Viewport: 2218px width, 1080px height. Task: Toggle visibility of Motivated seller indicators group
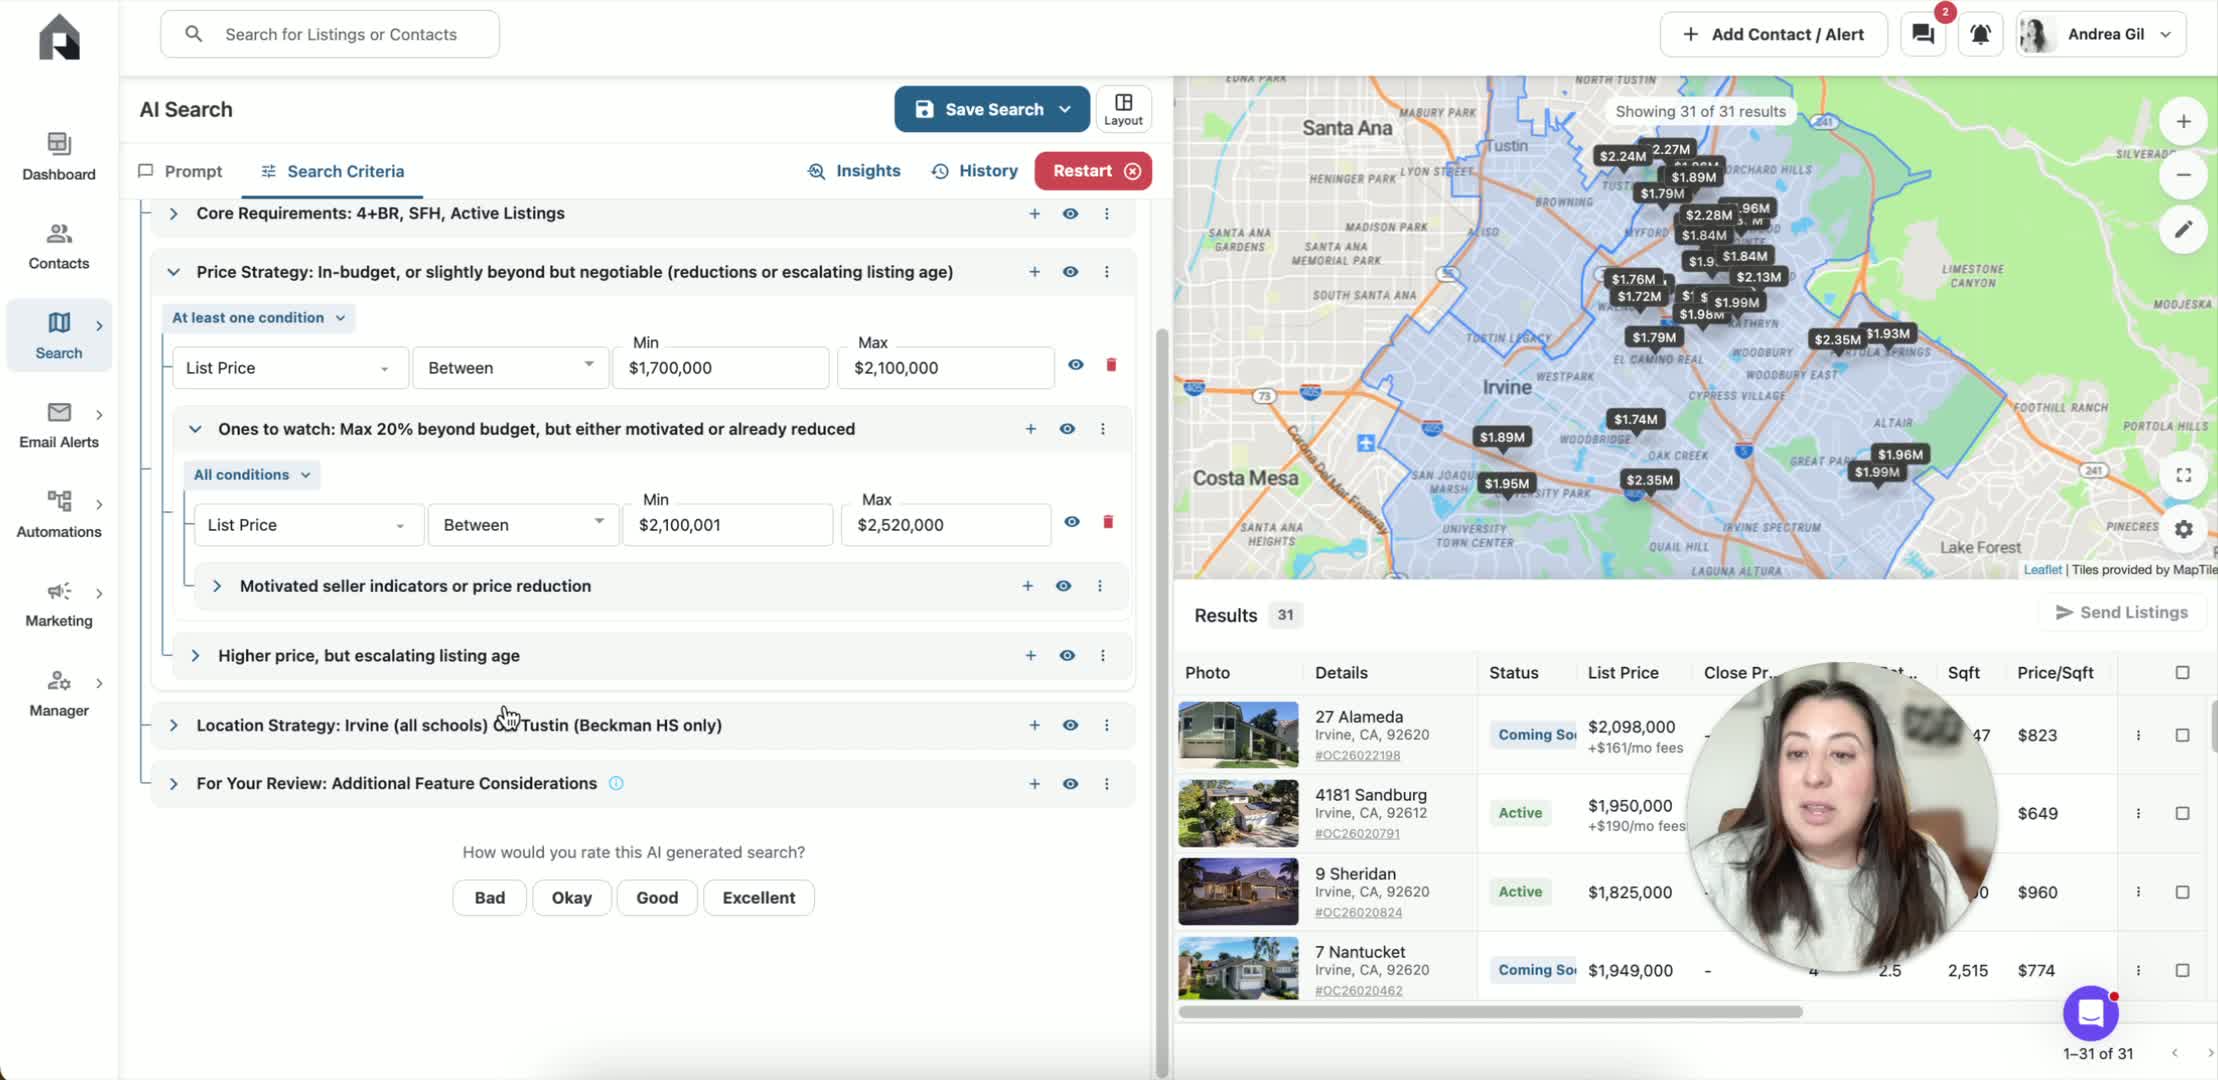(x=1063, y=586)
